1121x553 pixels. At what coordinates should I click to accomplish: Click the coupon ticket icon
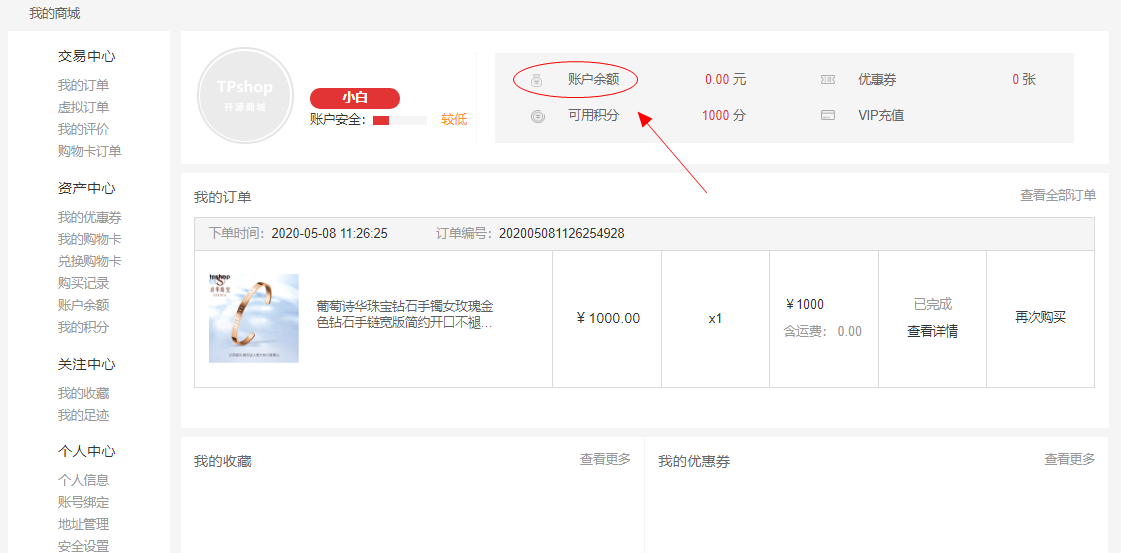coord(828,80)
